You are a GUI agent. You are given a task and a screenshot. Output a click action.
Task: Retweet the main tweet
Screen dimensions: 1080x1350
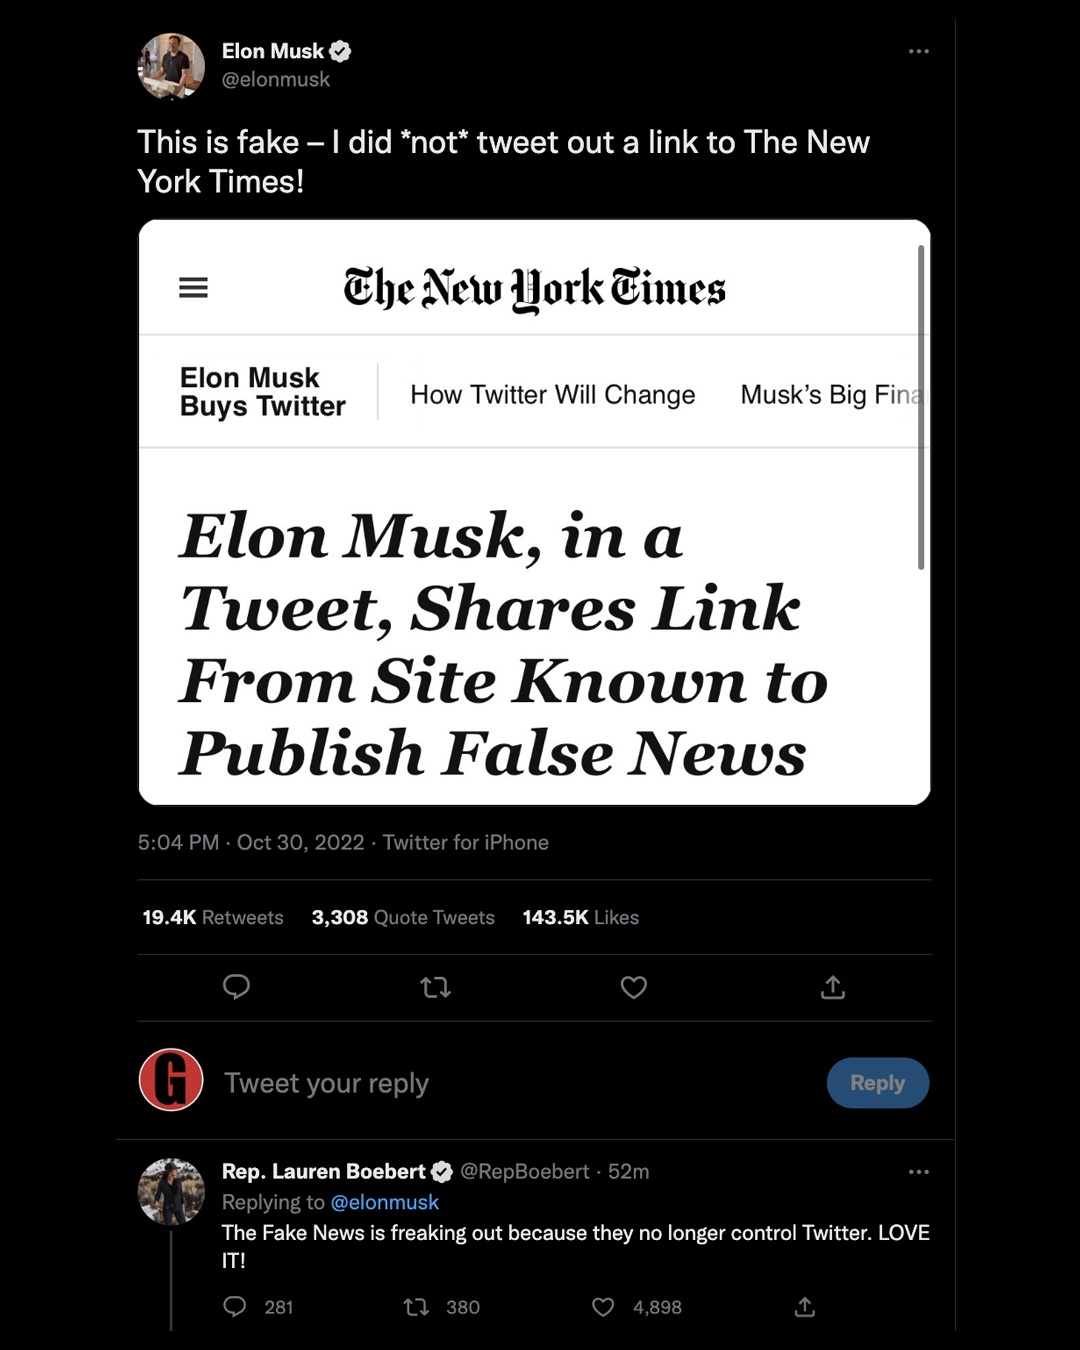pos(435,988)
